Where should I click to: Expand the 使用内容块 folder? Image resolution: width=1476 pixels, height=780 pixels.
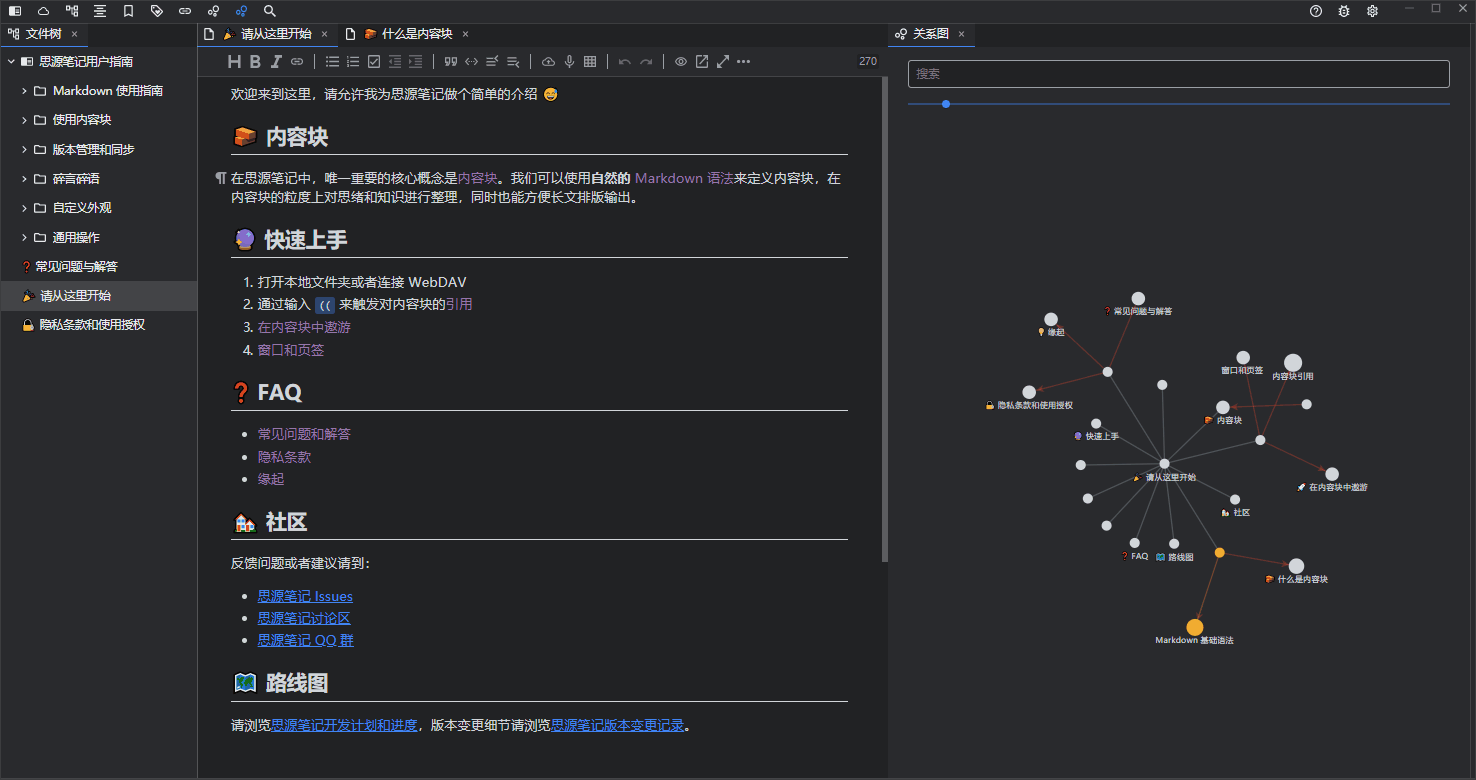point(25,120)
